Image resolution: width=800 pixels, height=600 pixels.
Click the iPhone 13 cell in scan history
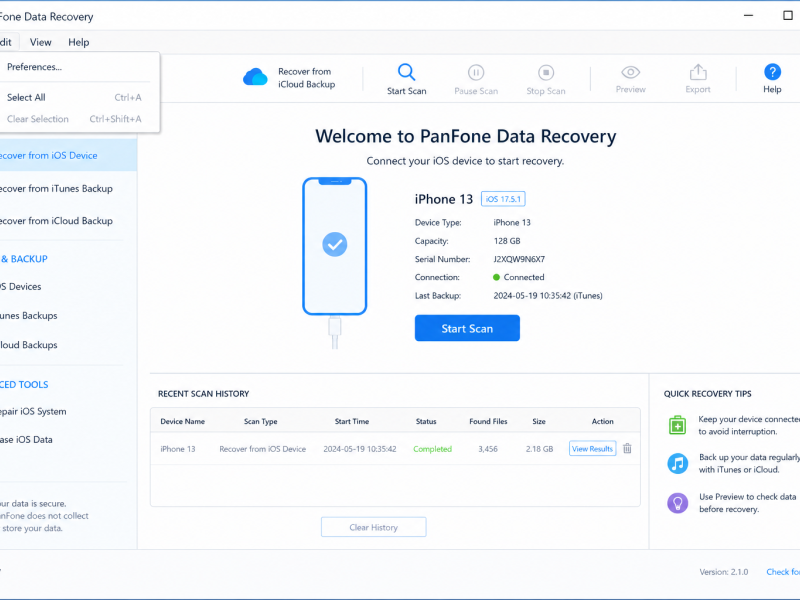pos(178,449)
